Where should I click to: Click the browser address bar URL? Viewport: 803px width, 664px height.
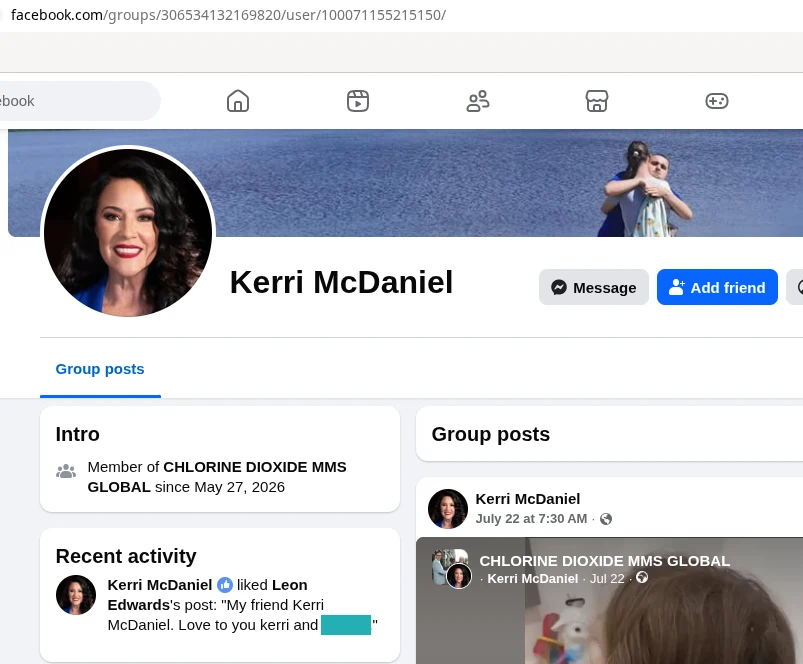[x=228, y=15]
